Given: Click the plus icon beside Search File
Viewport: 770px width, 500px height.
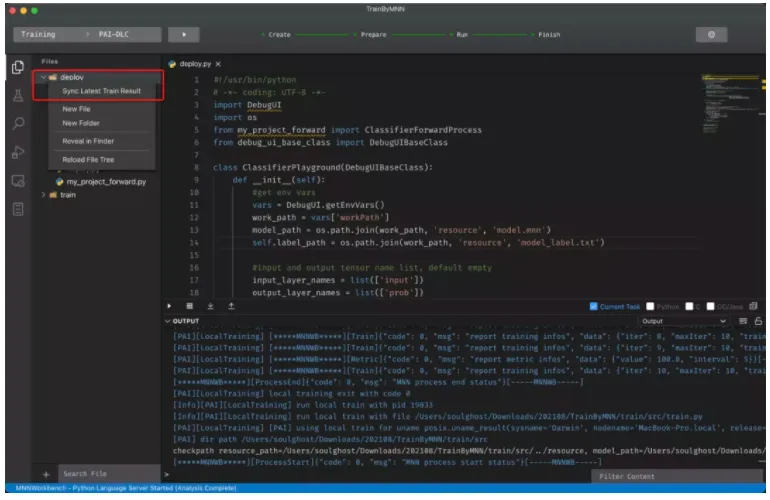Looking at the screenshot, I should pyautogui.click(x=46, y=474).
